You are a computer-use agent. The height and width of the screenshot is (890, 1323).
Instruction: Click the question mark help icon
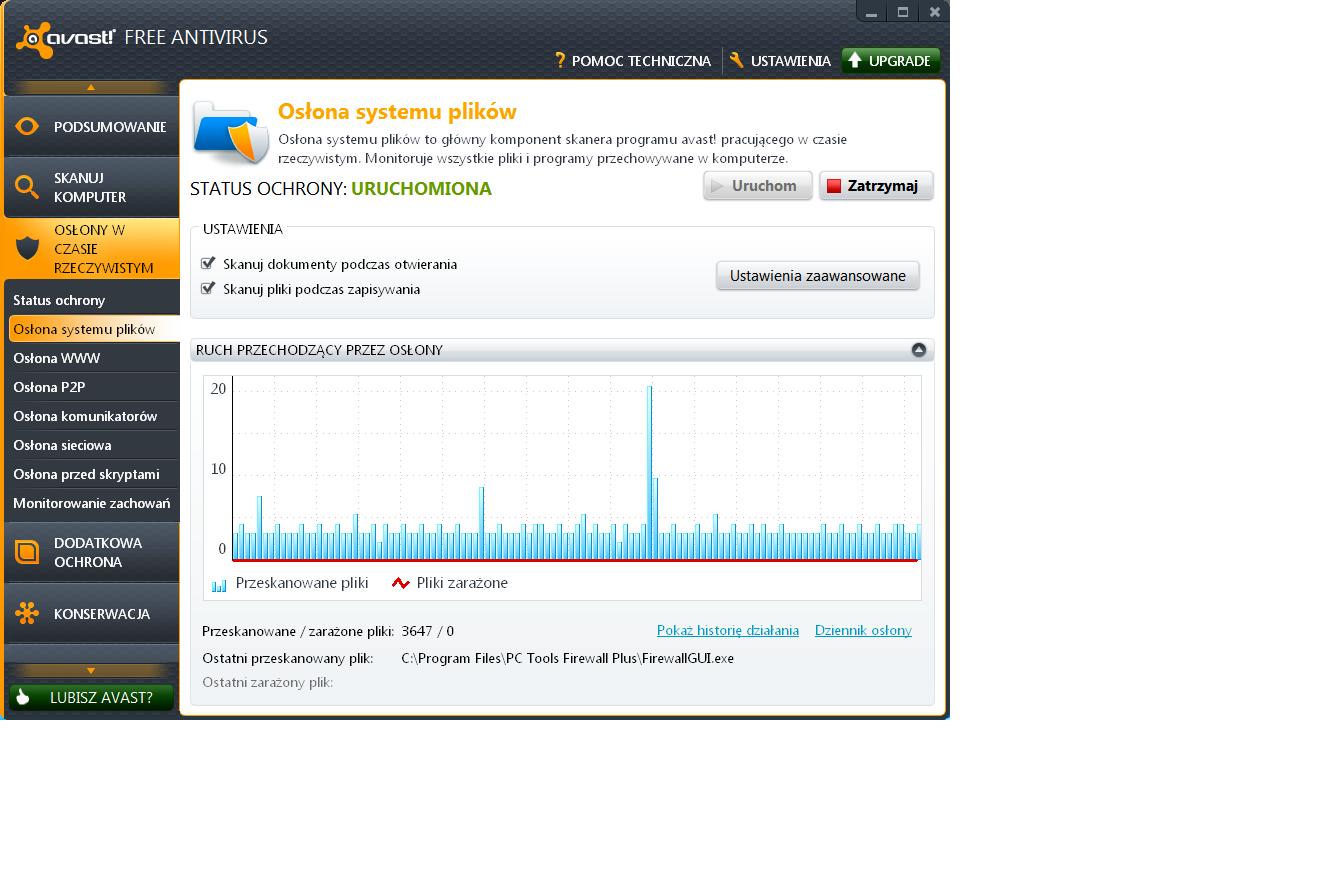pyautogui.click(x=560, y=61)
